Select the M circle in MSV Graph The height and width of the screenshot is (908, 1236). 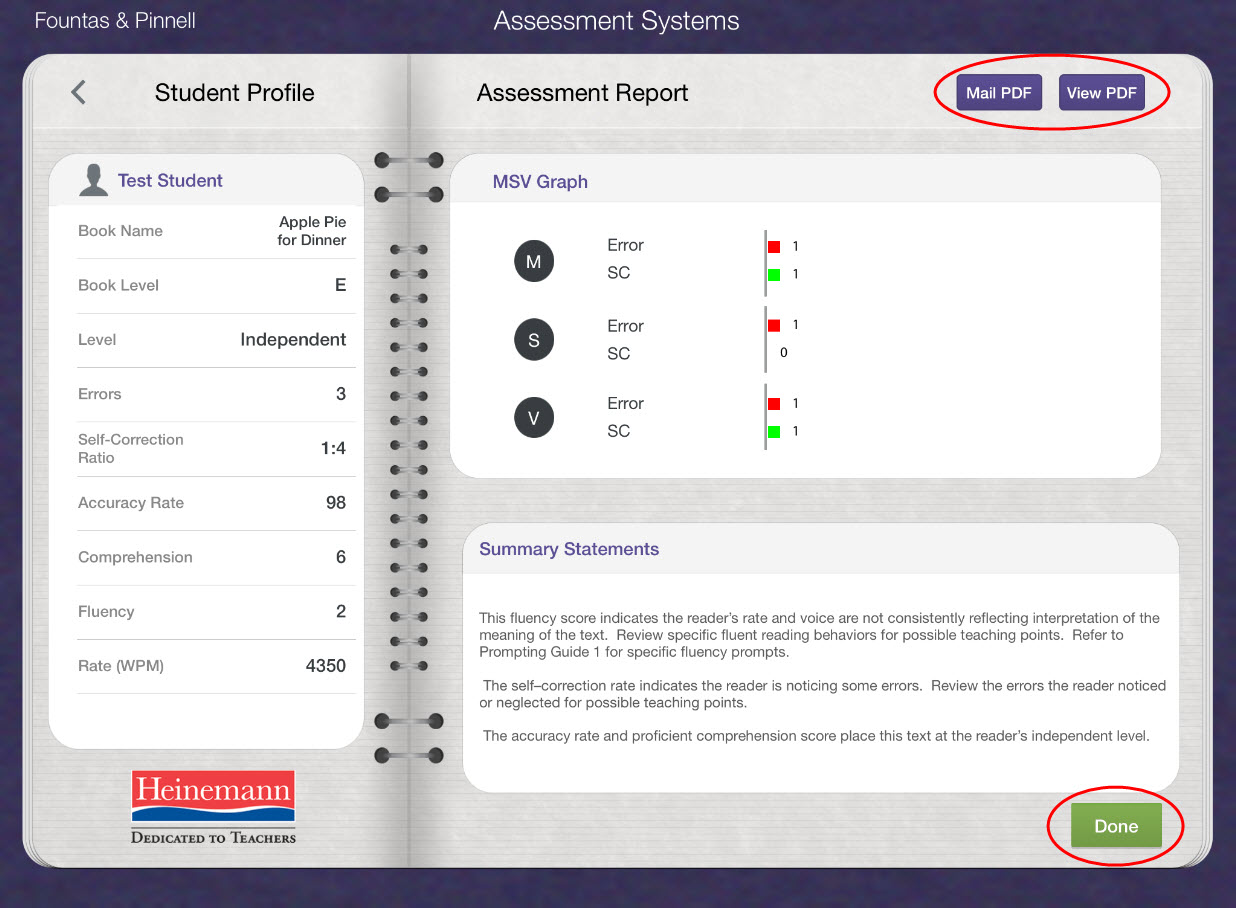[x=534, y=260]
